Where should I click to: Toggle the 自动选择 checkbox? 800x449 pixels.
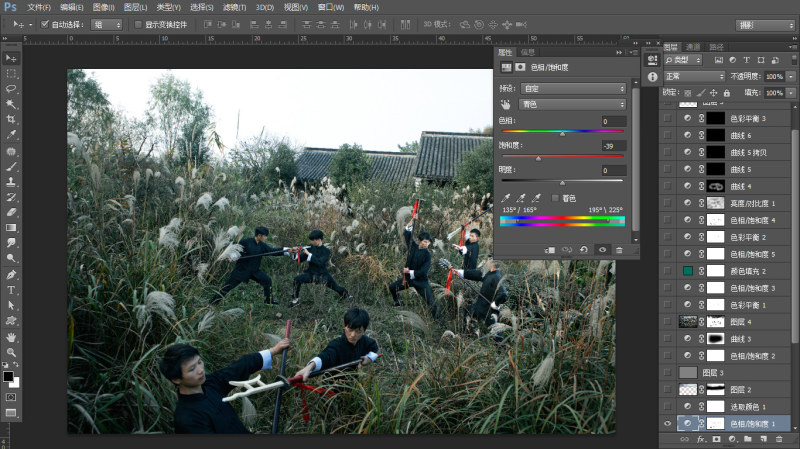[44, 24]
